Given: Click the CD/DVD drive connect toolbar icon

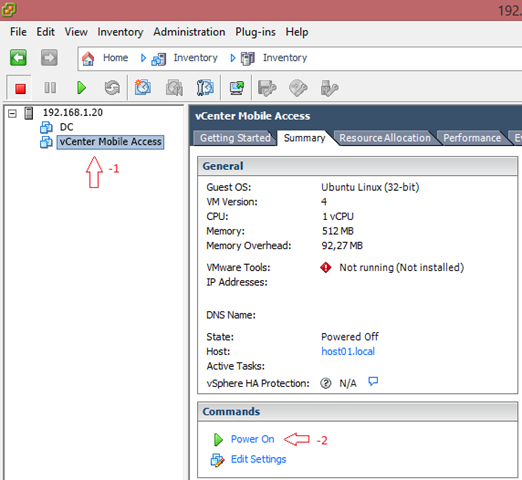Looking at the screenshot, I should tap(298, 88).
